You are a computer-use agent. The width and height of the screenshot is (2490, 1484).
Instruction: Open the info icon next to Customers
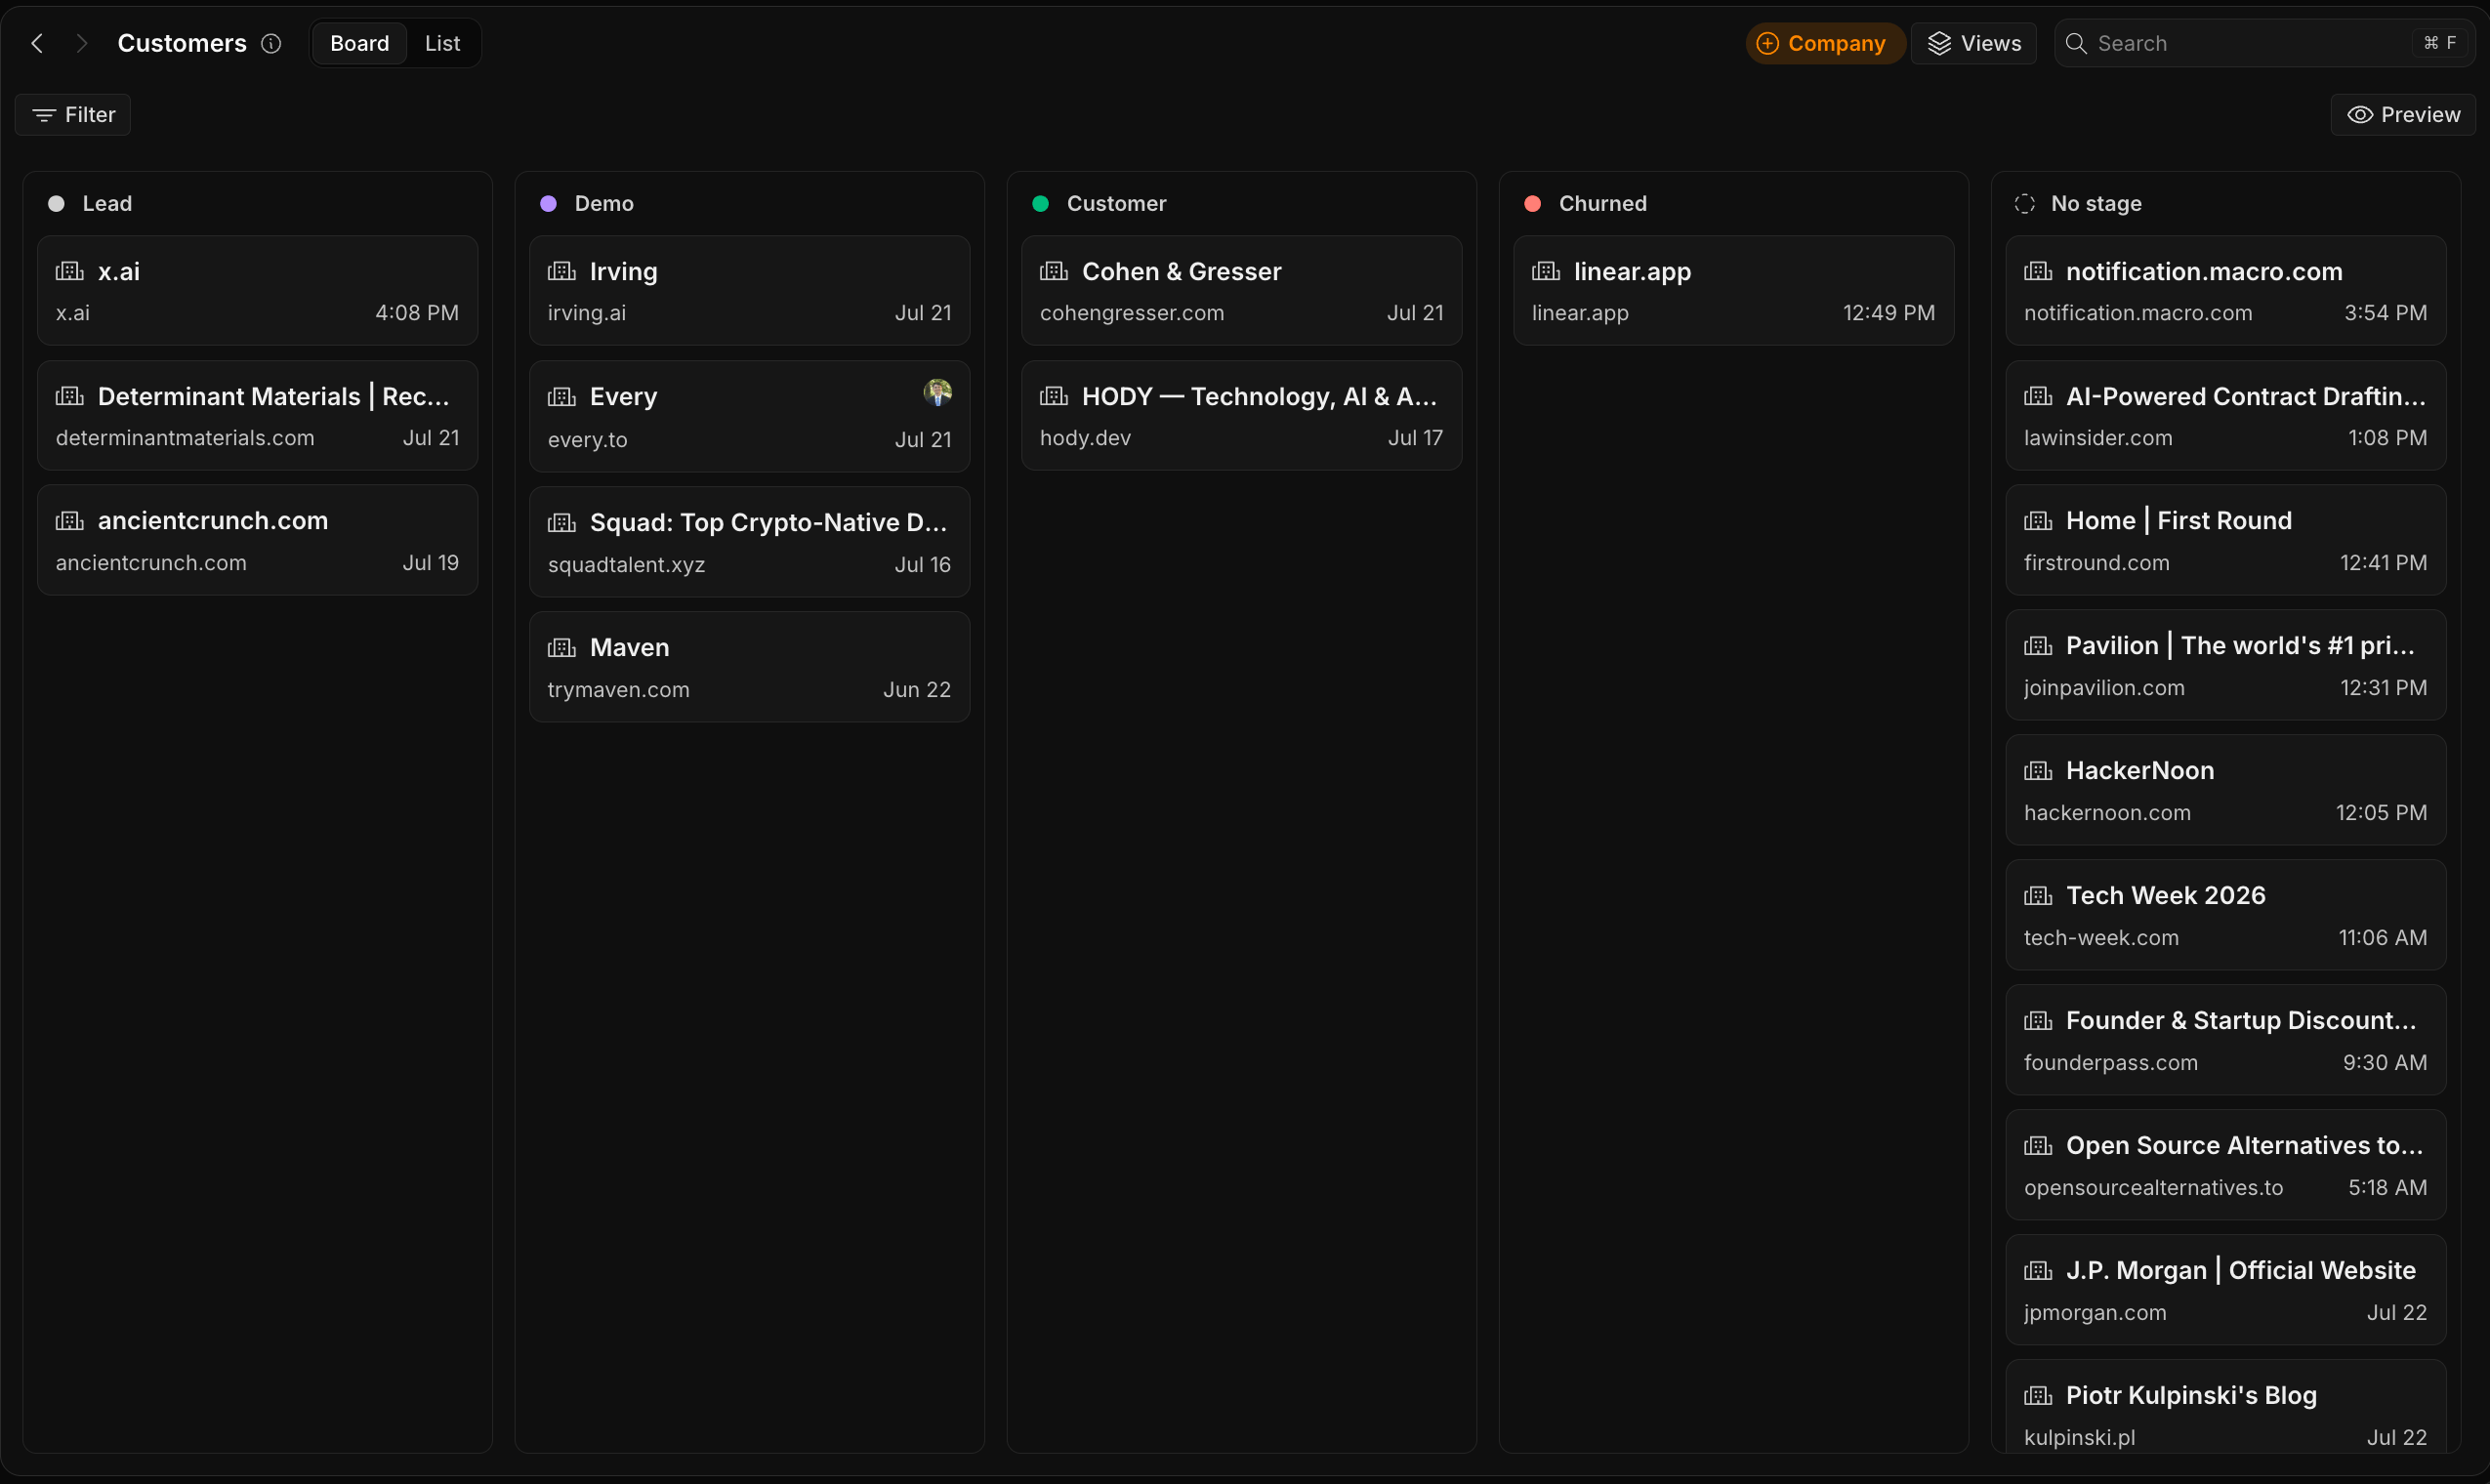271,43
